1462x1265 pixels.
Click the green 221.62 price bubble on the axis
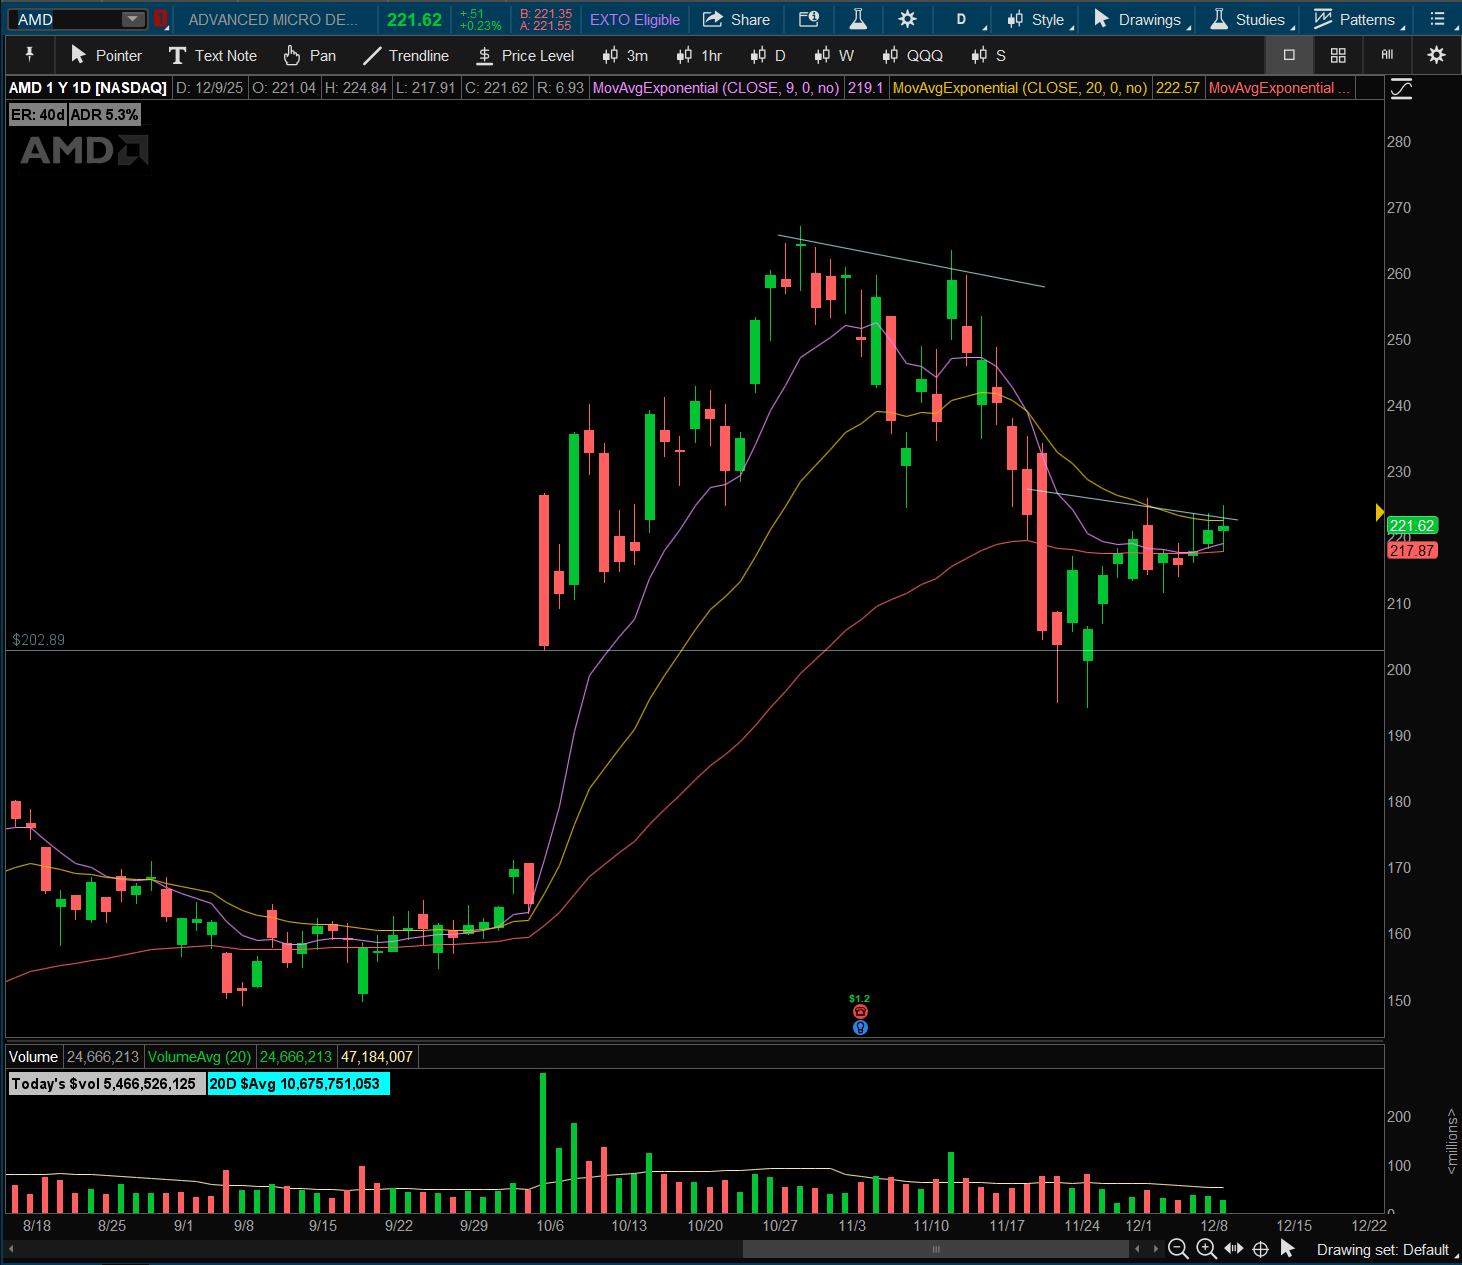(1411, 525)
